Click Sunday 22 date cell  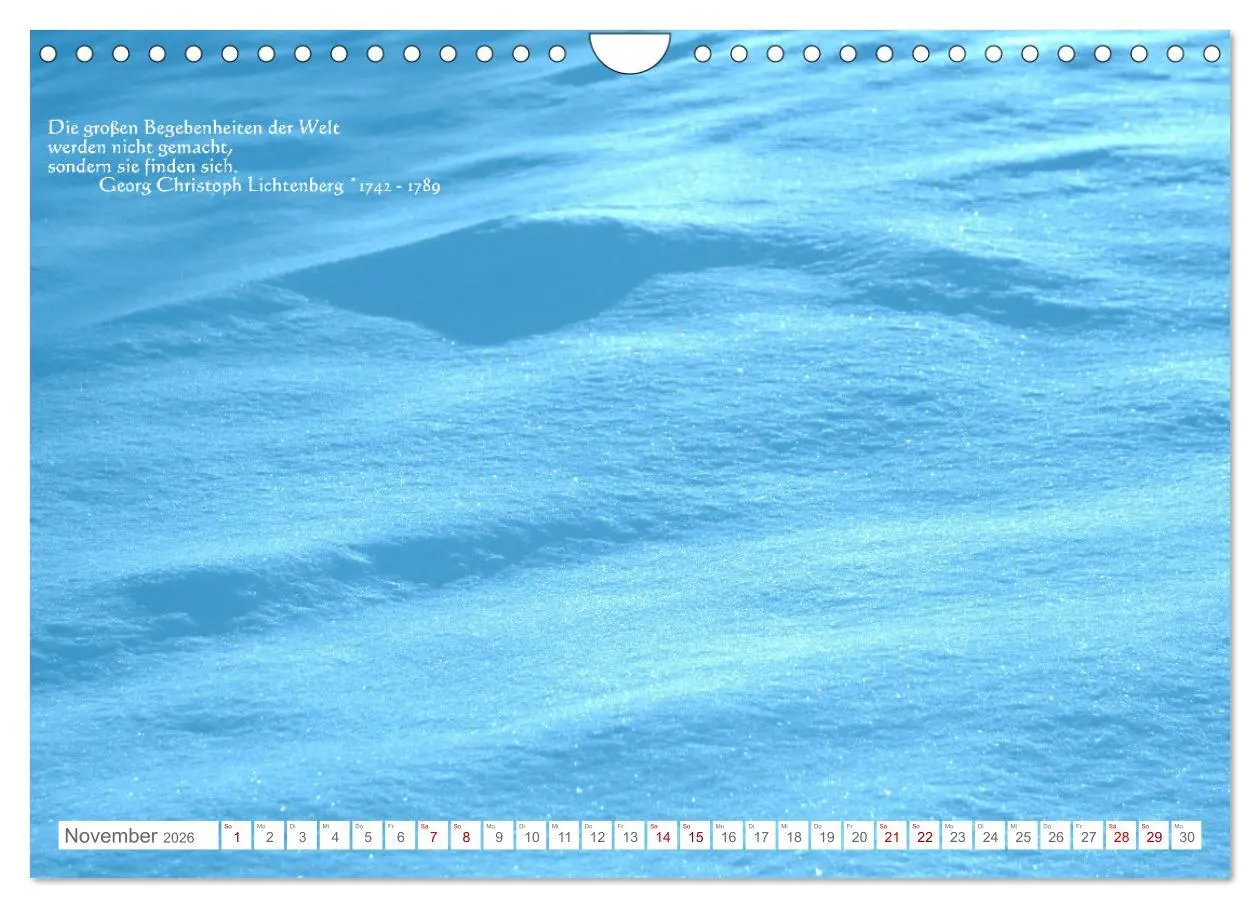click(x=924, y=836)
